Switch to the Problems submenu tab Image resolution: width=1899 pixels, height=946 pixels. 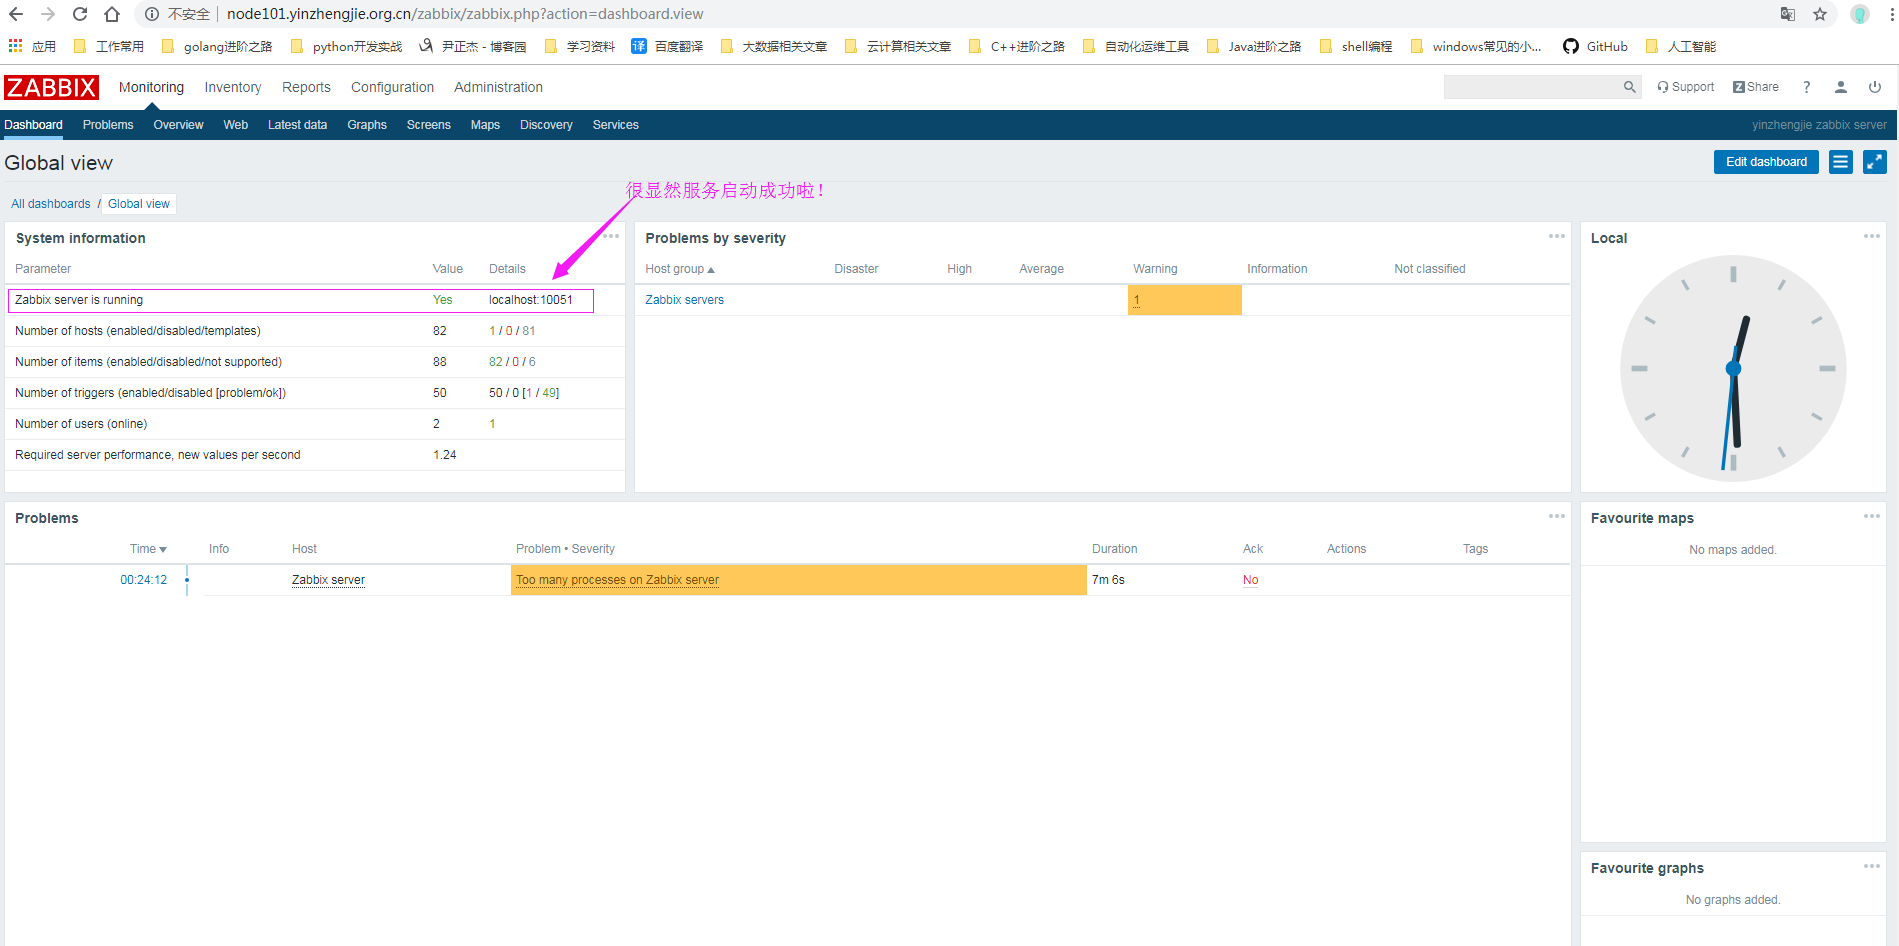point(108,125)
